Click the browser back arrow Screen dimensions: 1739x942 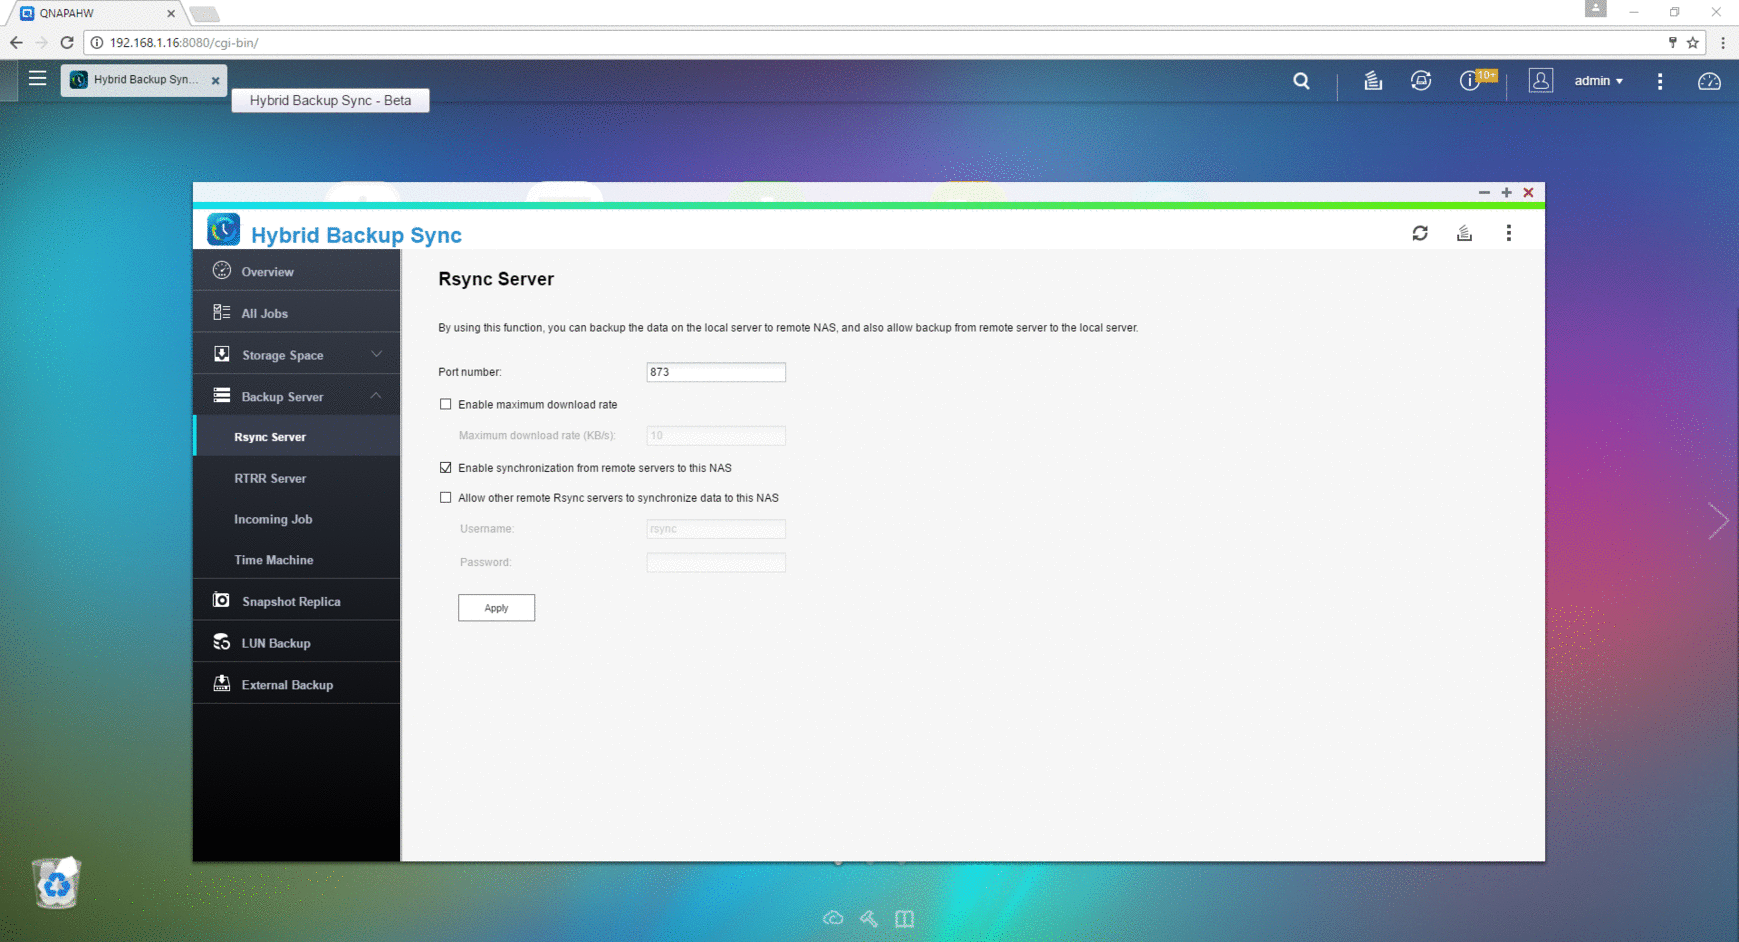[x=16, y=43]
